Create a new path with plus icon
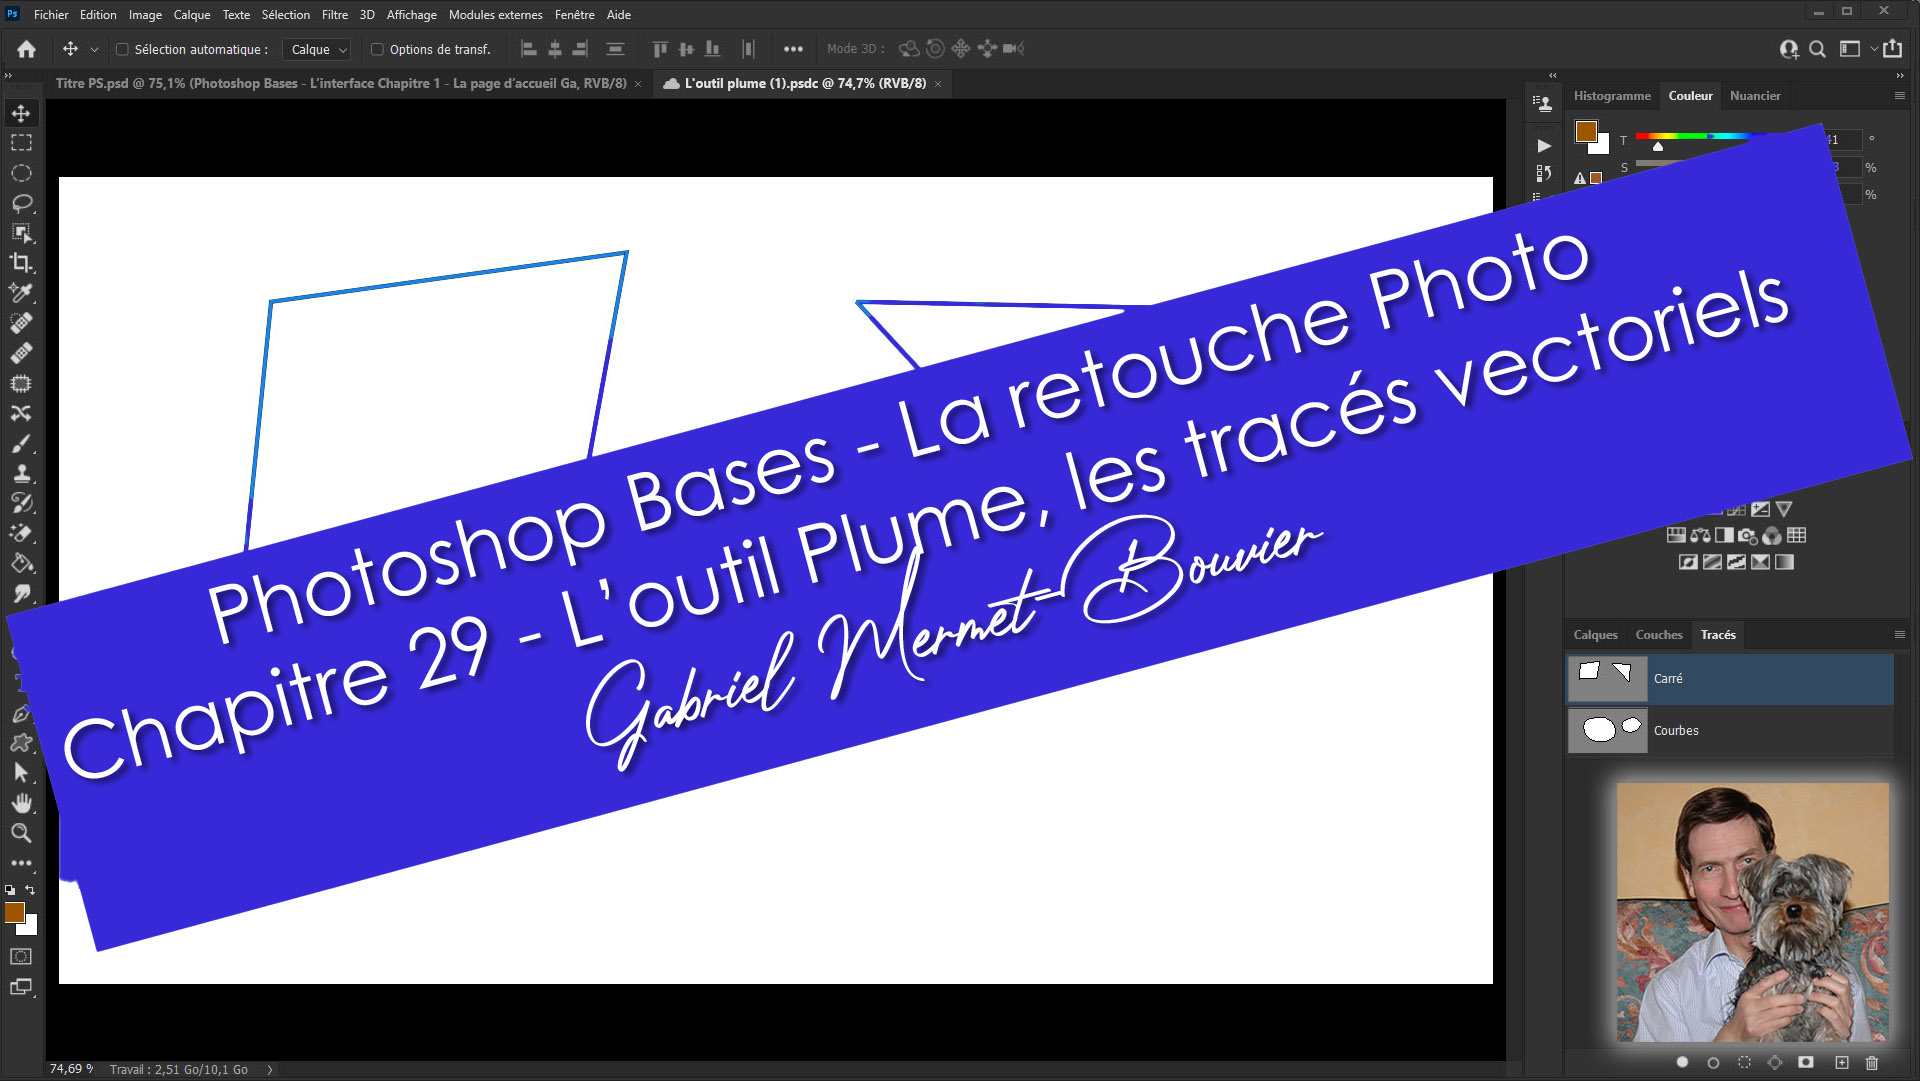 click(x=1841, y=1063)
